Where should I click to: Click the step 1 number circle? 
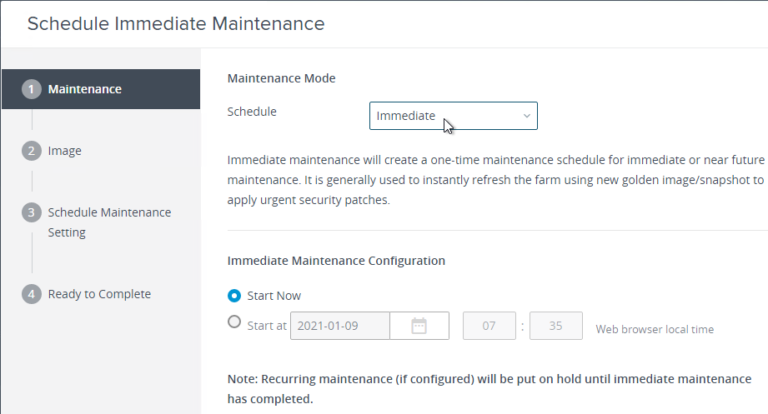point(33,89)
